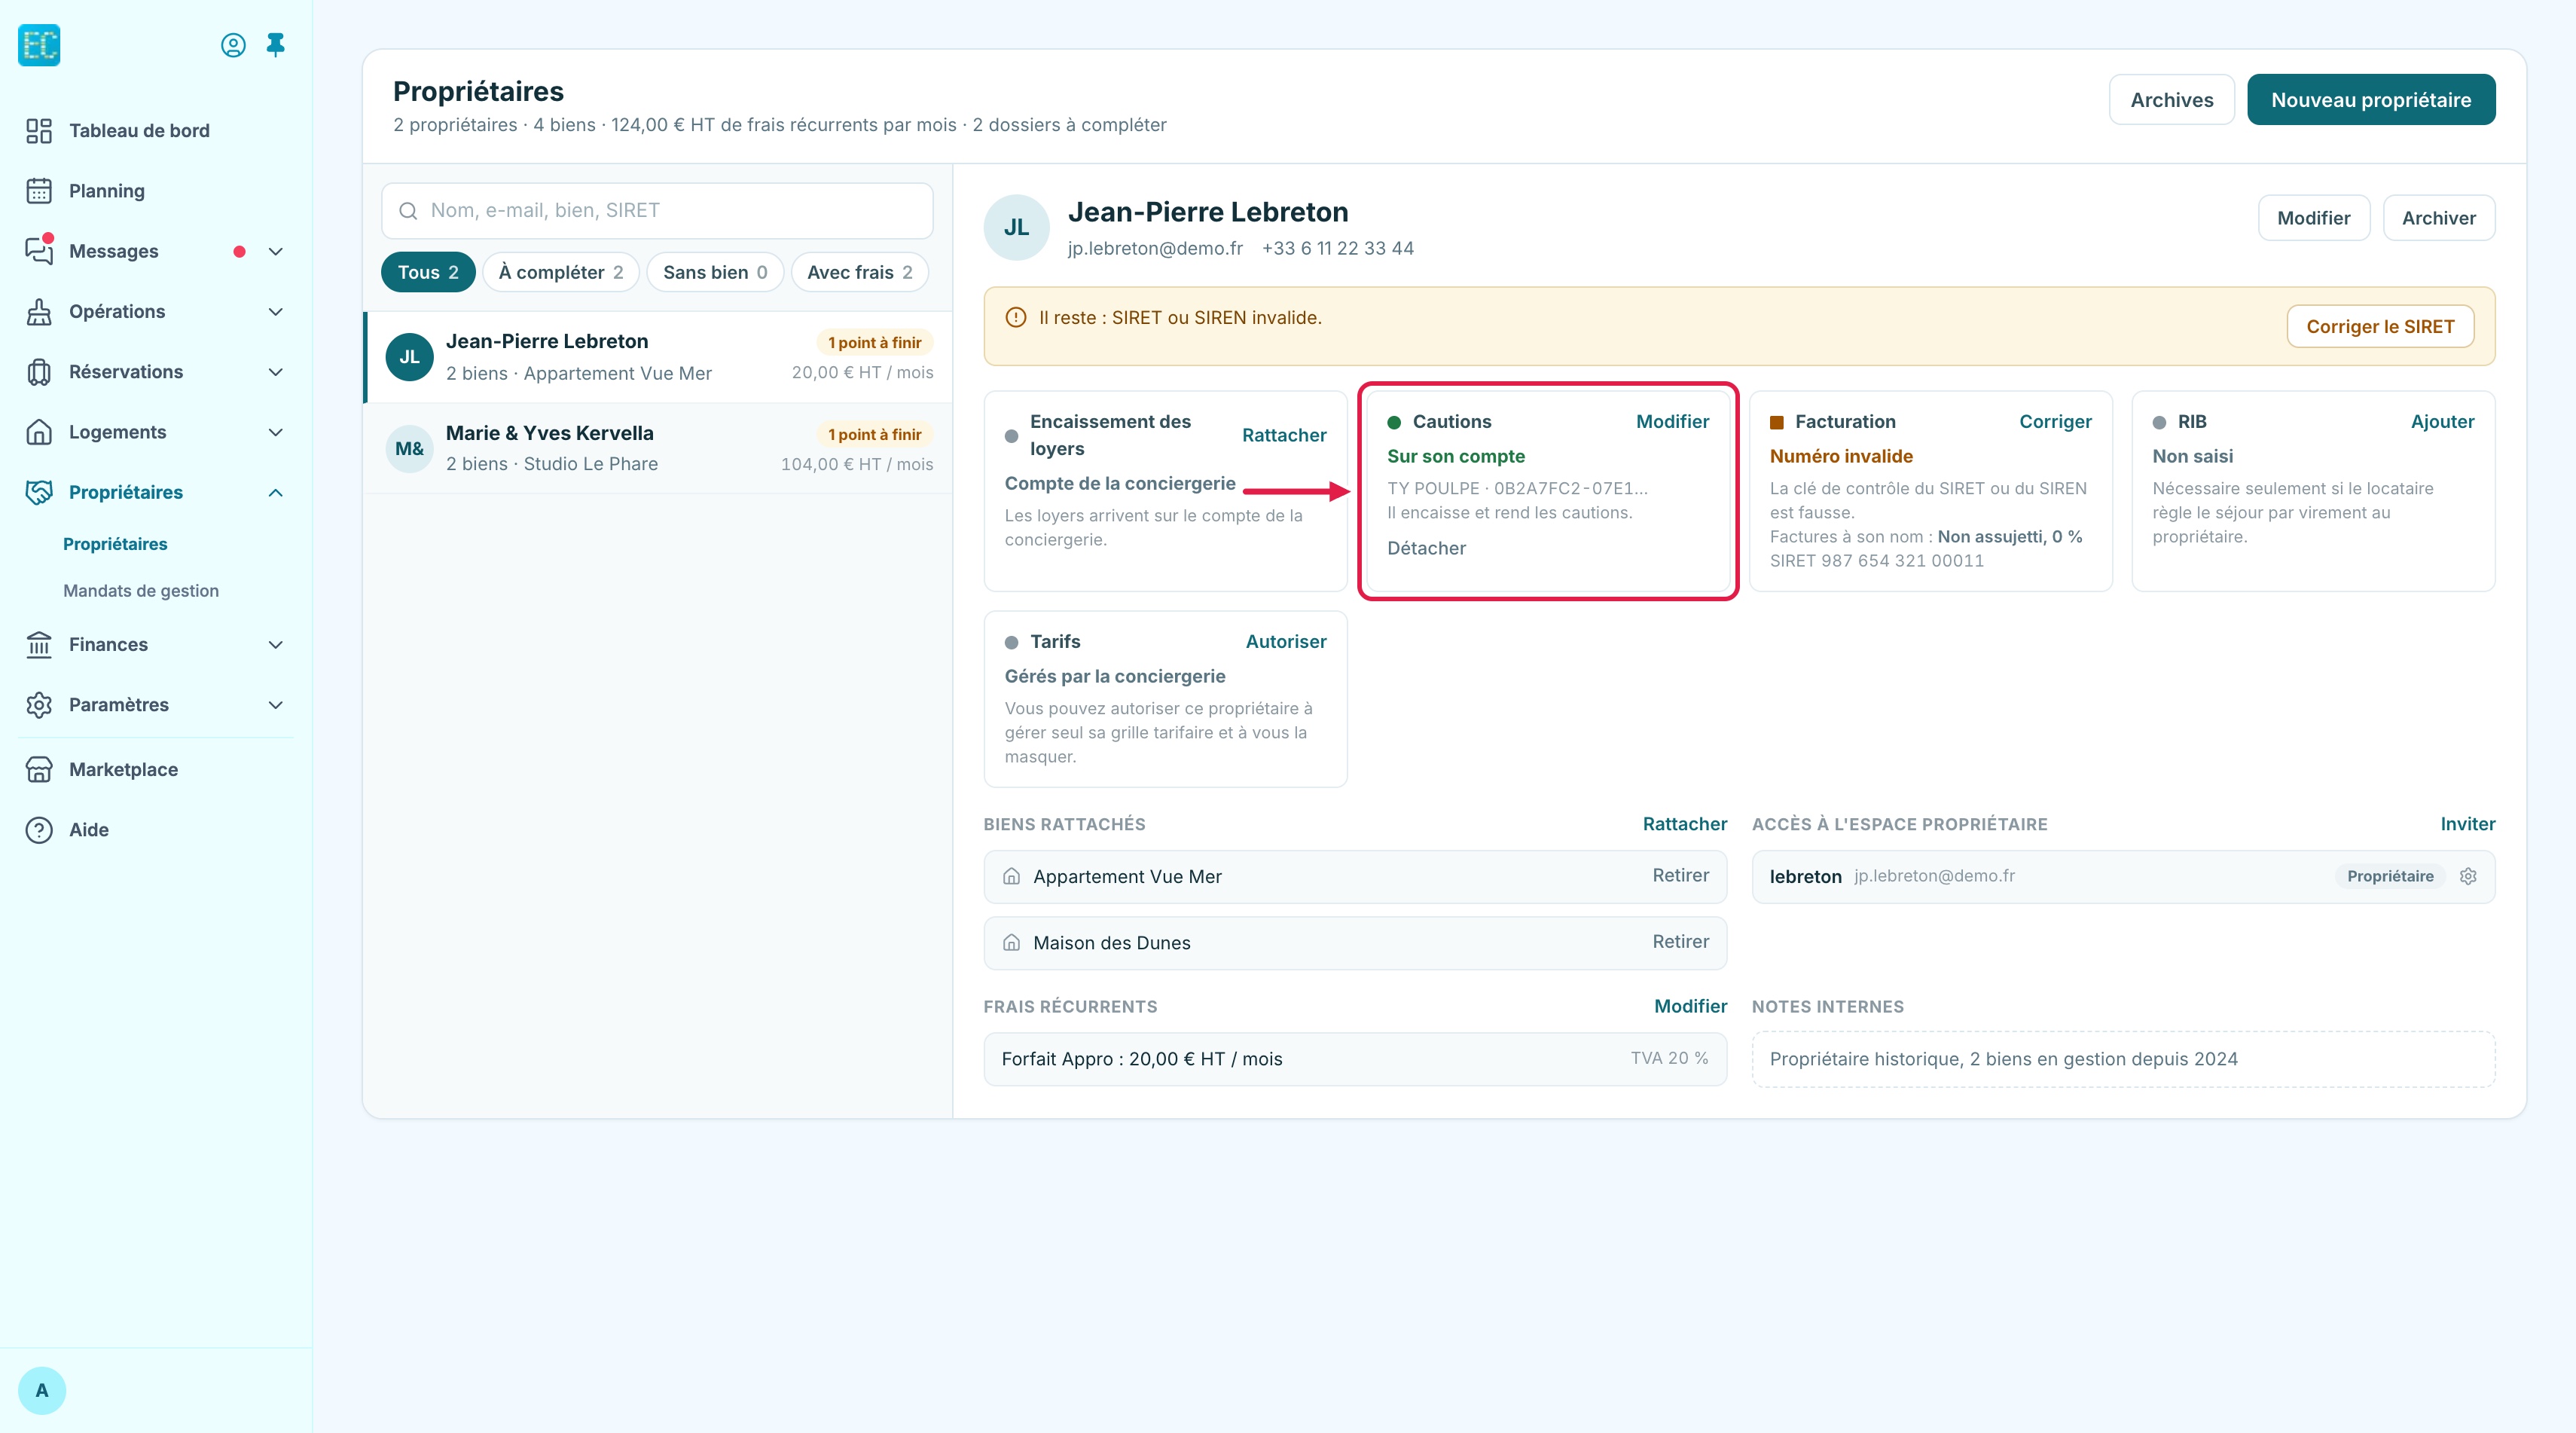Click the Paramètres gear icon
Screen dimensions: 2576x1433
tap(39, 705)
